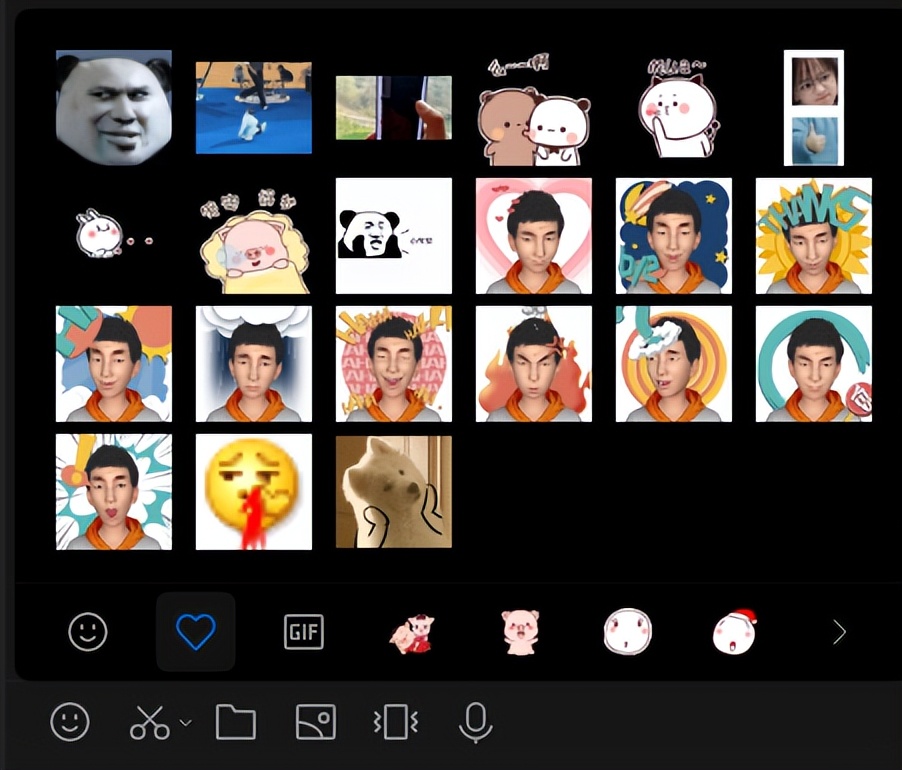Select the white dog facepalm sticker

pyautogui.click(x=393, y=491)
